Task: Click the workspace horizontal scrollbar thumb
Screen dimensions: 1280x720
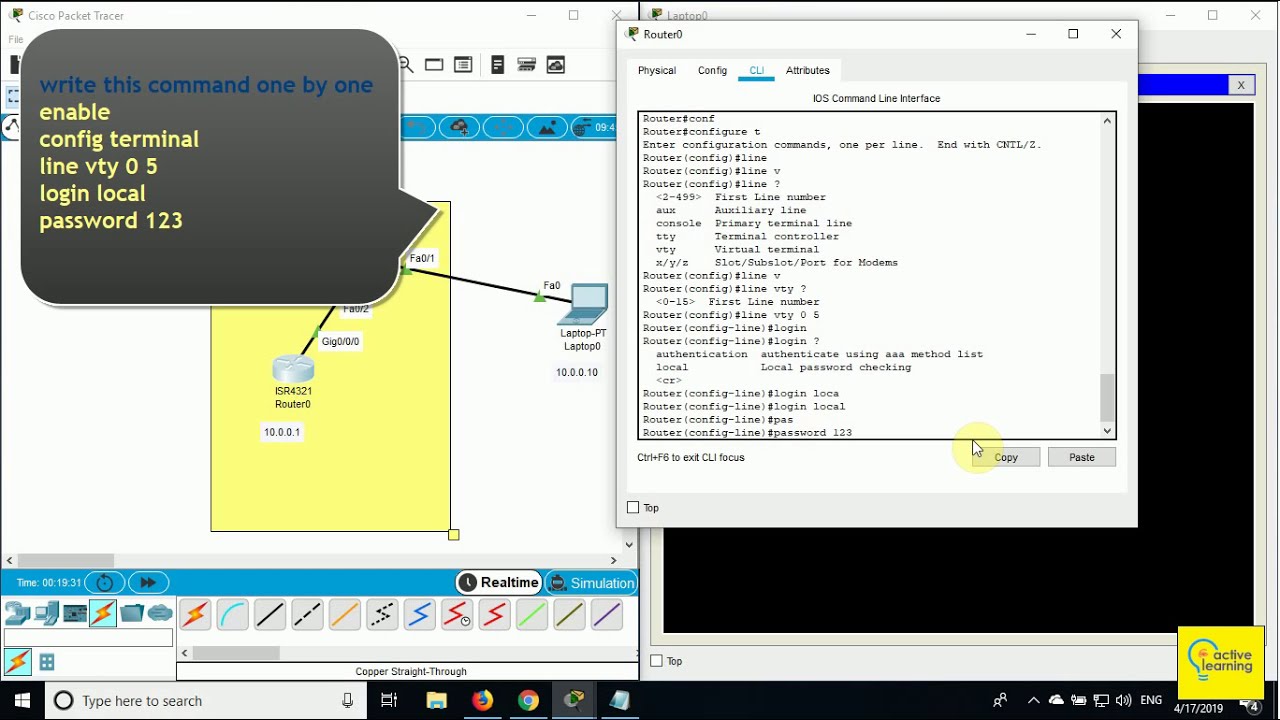Action: (x=66, y=560)
